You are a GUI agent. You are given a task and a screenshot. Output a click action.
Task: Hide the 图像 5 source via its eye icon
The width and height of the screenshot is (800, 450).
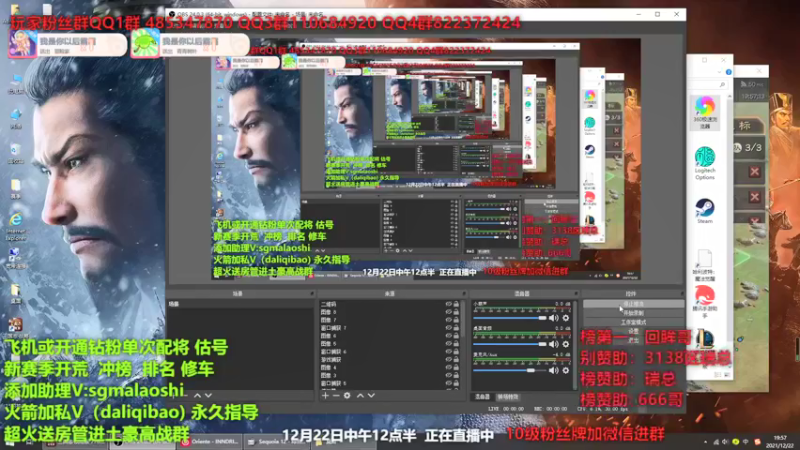point(448,343)
